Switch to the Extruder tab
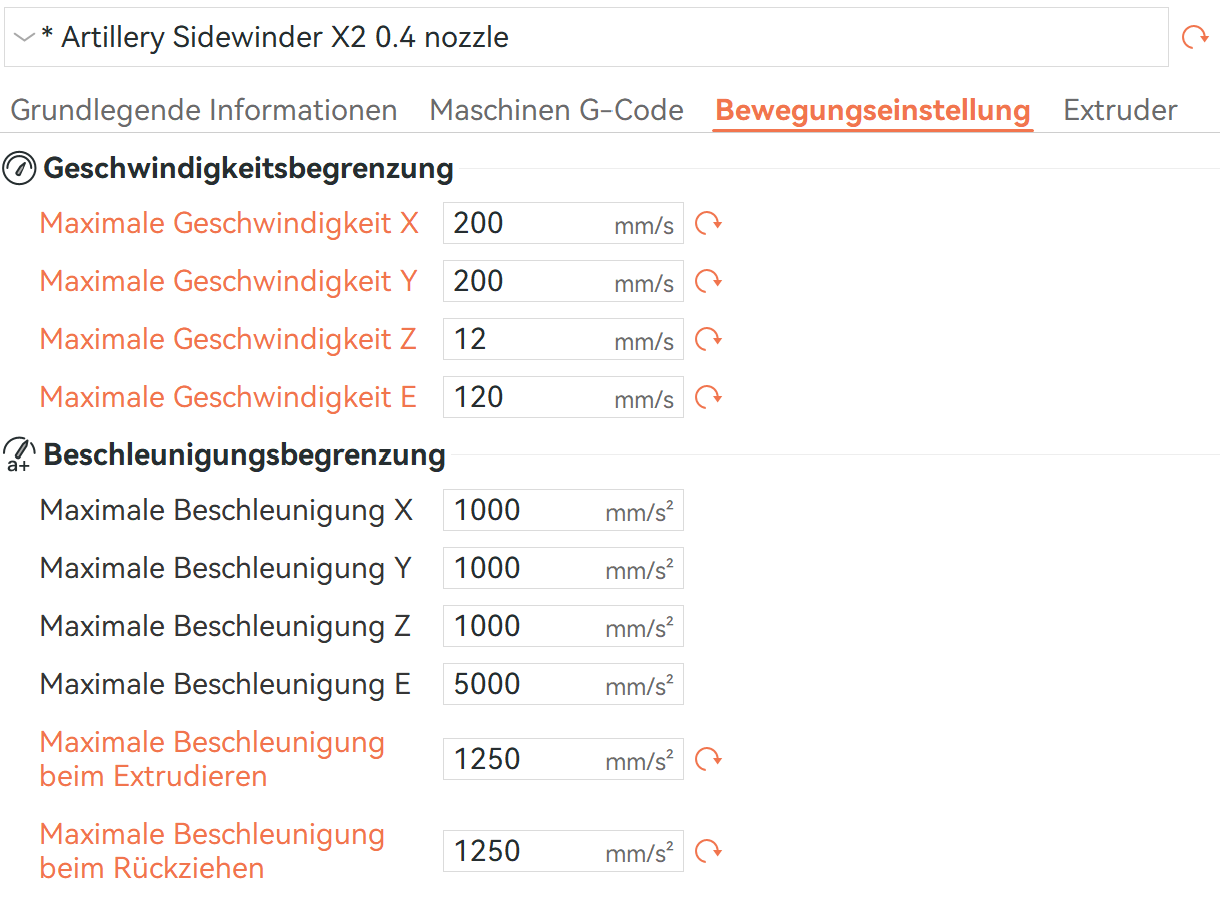The image size is (1220, 910). (x=1120, y=110)
